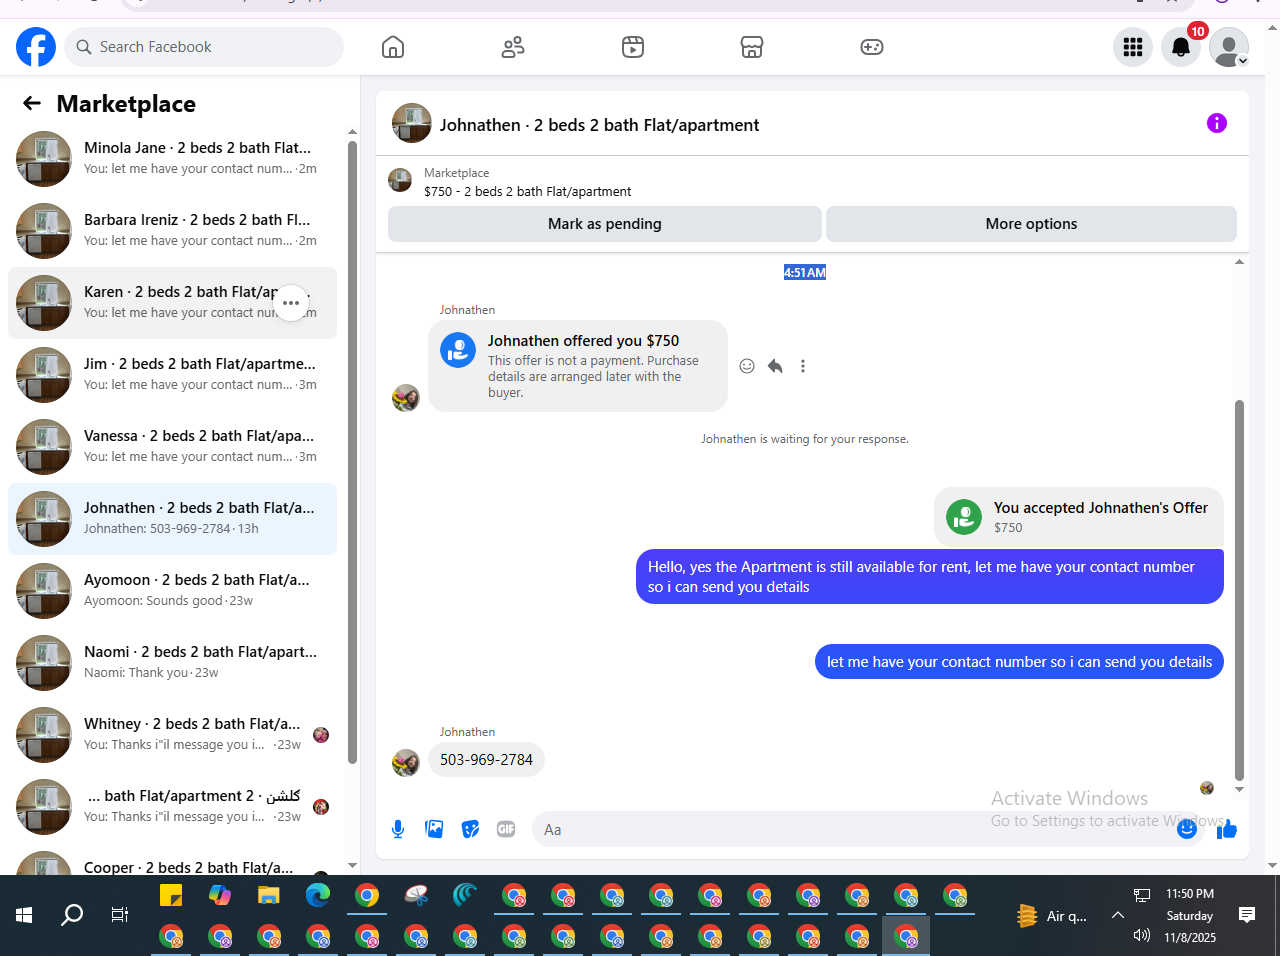
Task: Open Microsoft Edge from taskbar
Action: (318, 895)
